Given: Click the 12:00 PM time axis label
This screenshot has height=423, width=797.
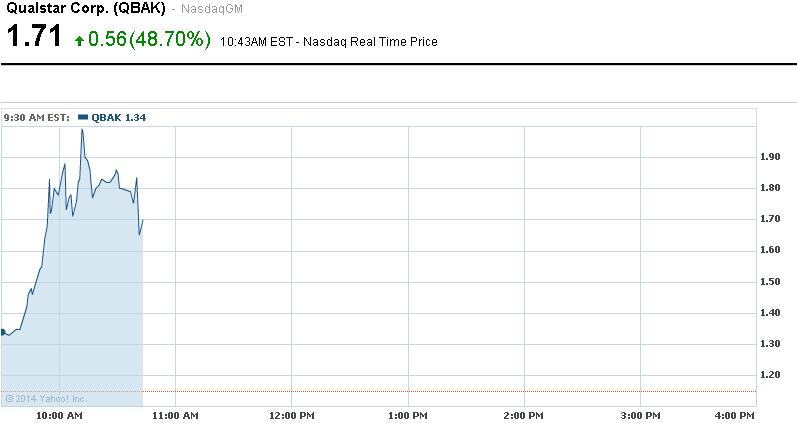Looking at the screenshot, I should pos(291,414).
